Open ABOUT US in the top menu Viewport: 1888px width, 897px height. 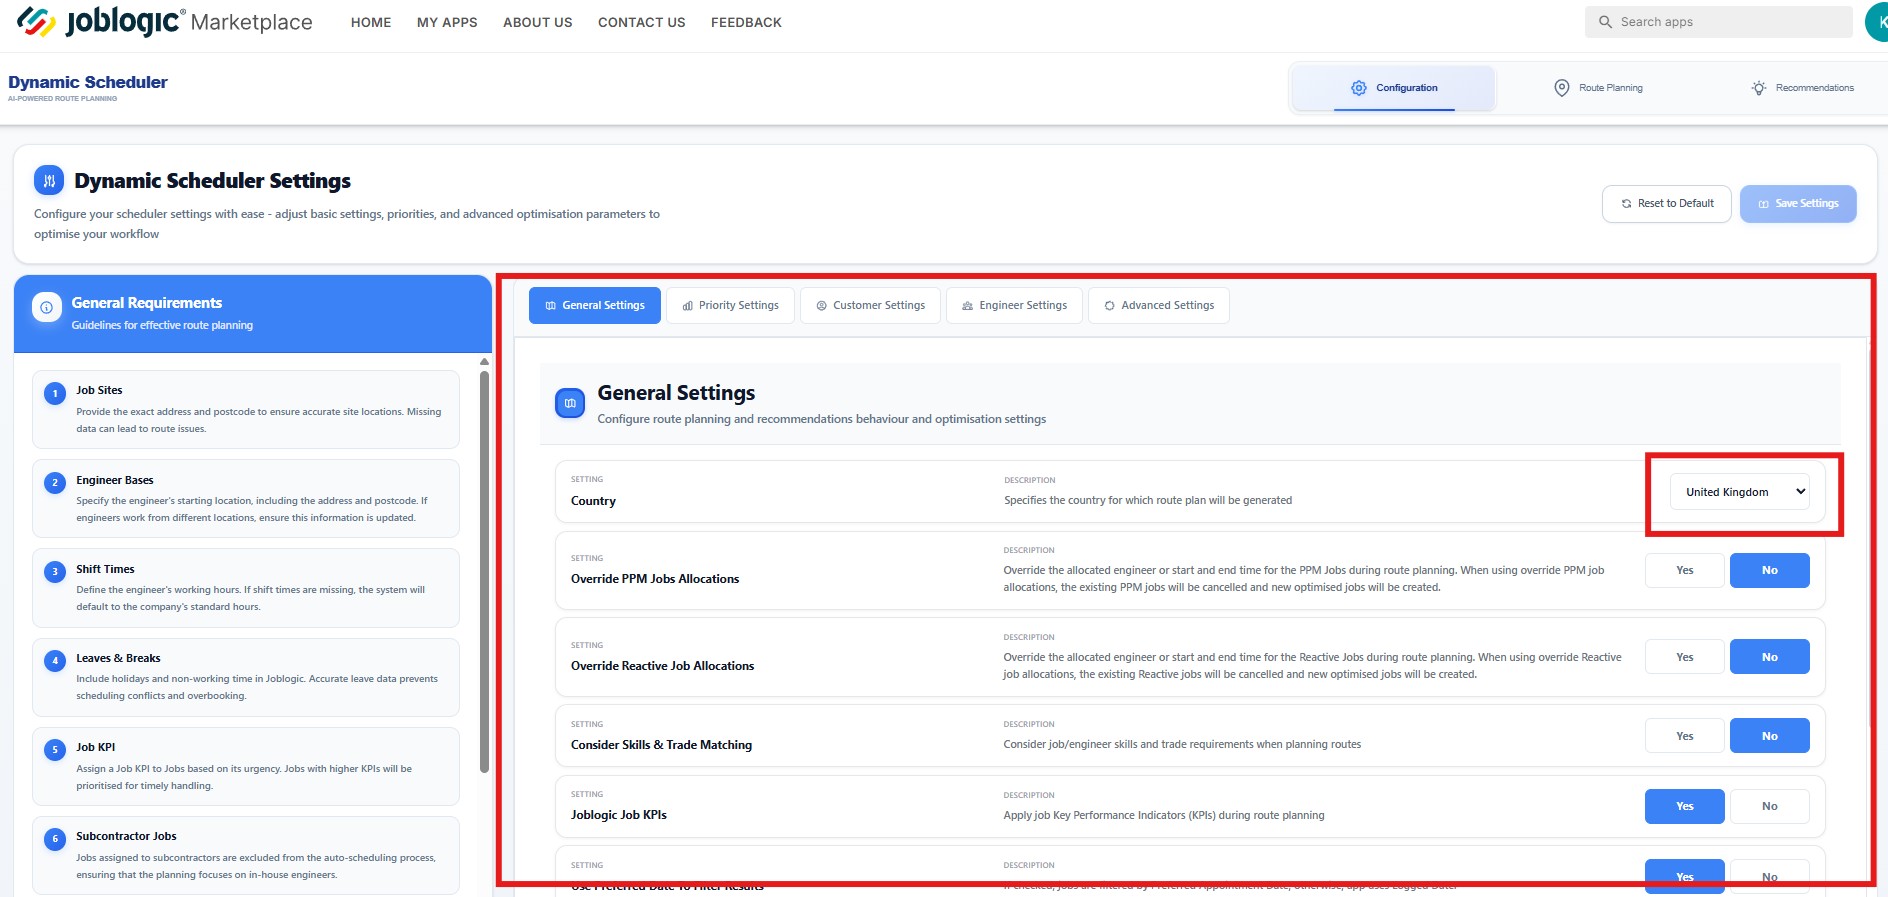click(538, 22)
